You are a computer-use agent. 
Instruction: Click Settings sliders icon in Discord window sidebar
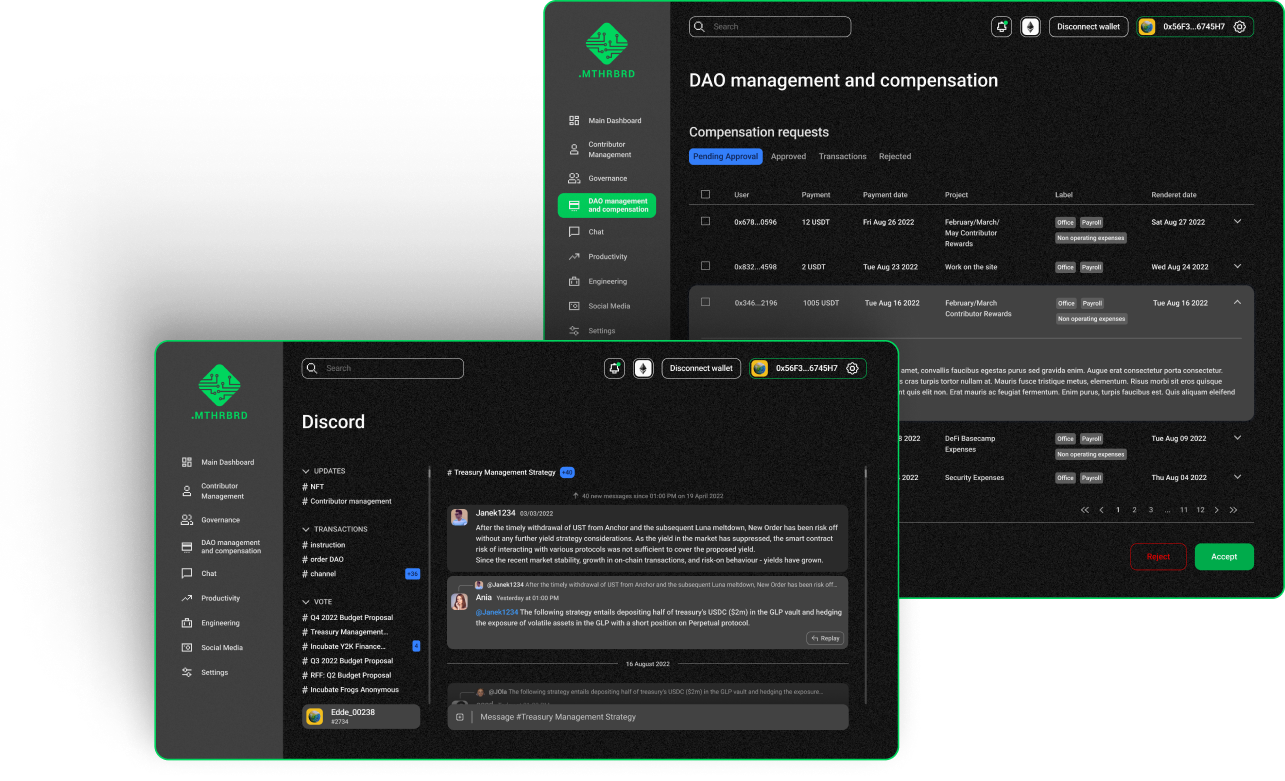(187, 673)
